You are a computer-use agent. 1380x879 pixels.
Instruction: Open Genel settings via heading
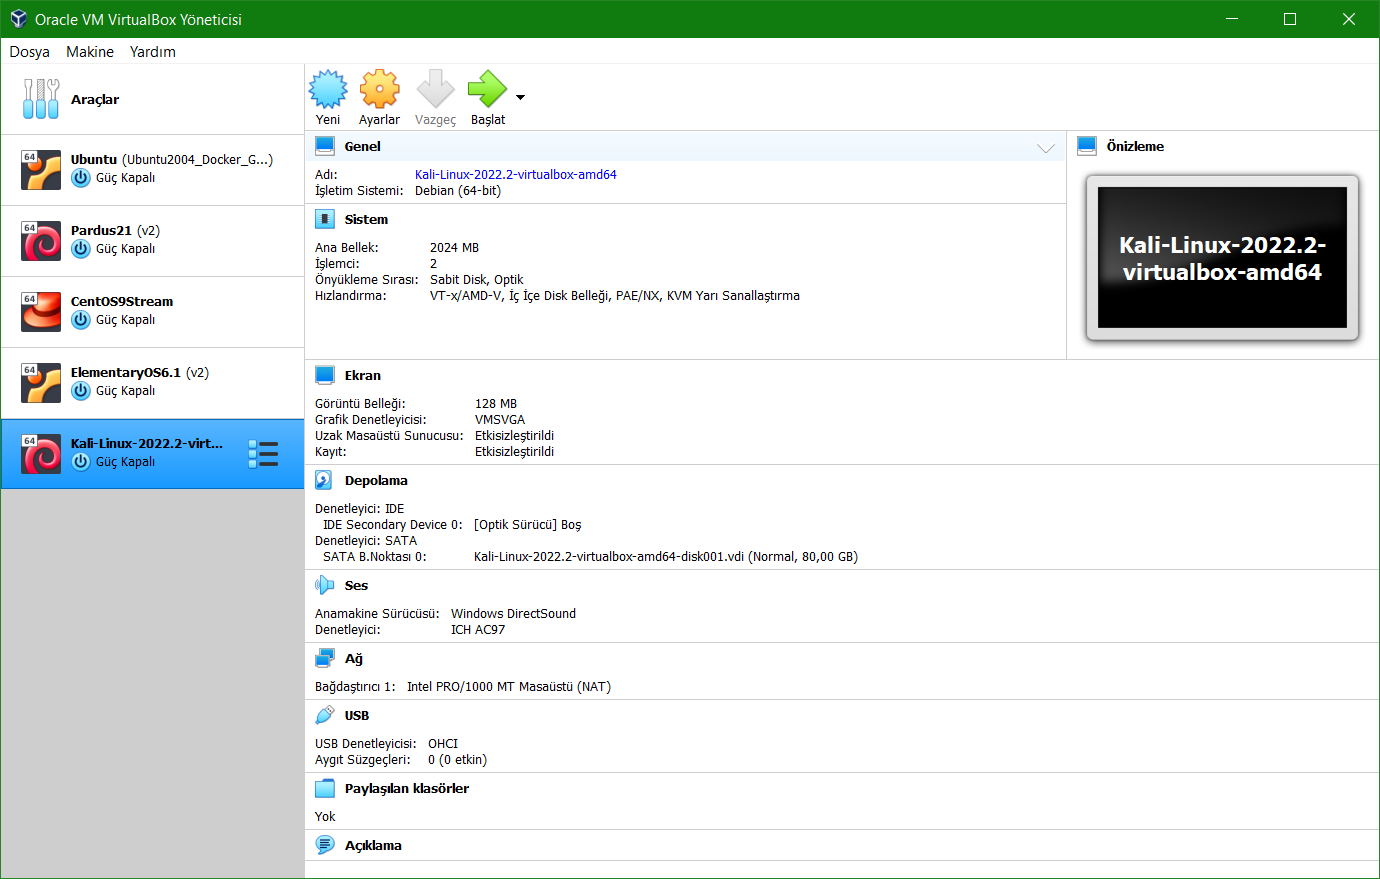point(363,146)
